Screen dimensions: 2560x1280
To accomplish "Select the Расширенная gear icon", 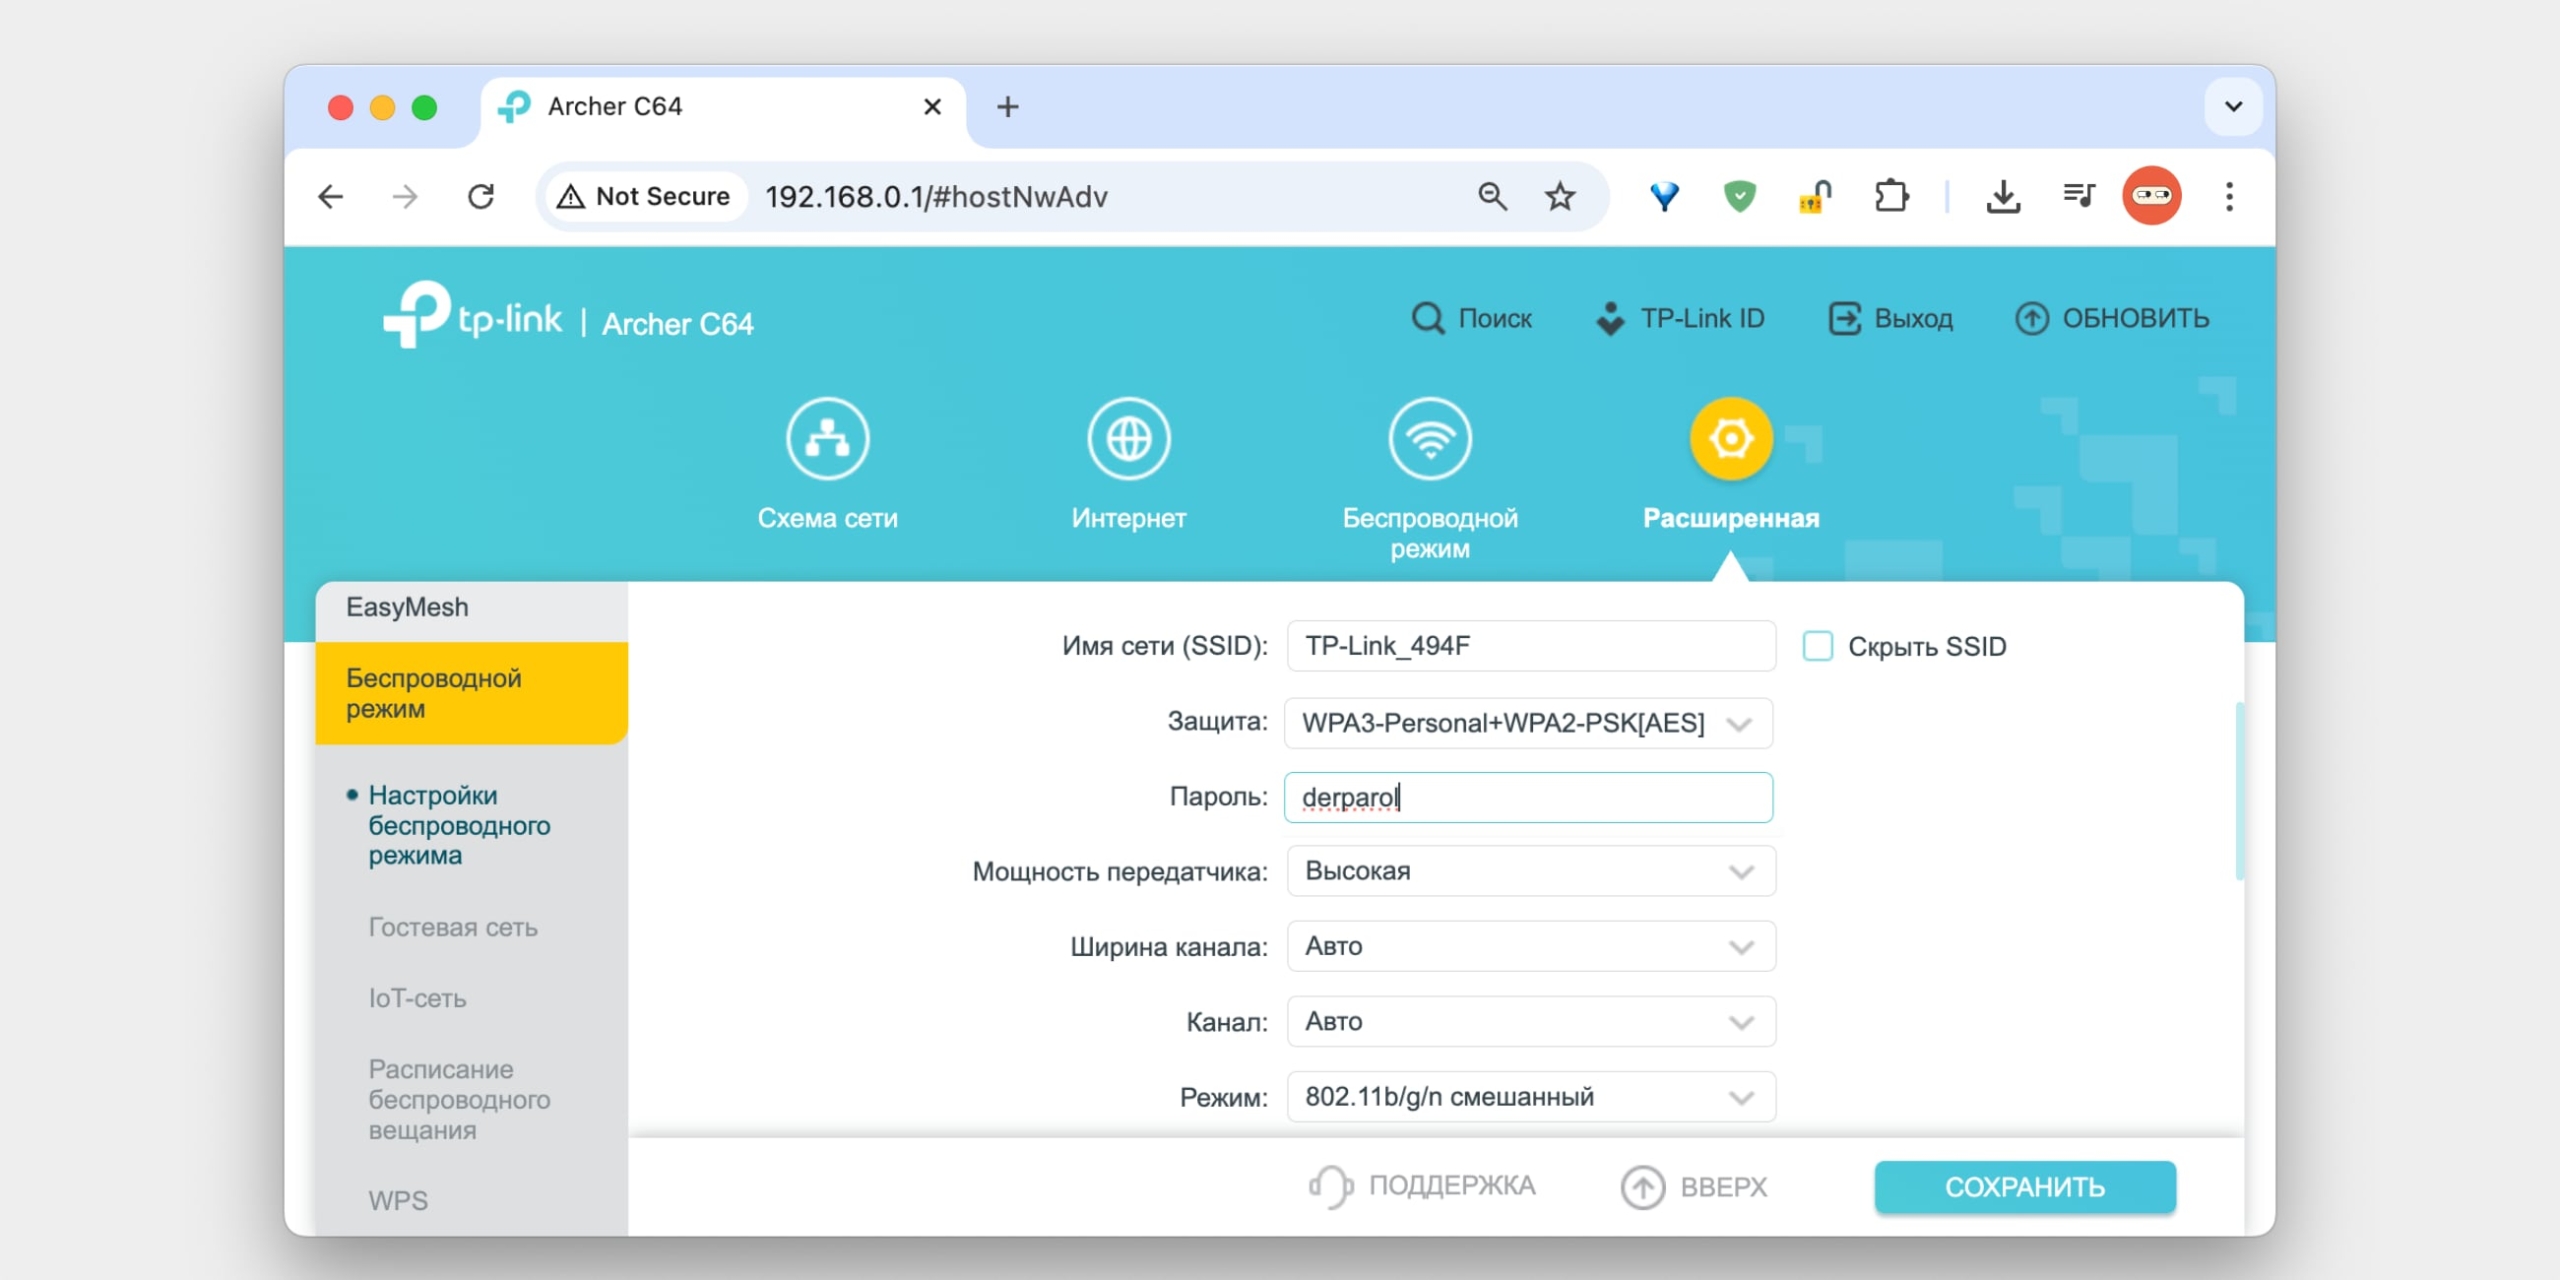I will pyautogui.click(x=1731, y=438).
